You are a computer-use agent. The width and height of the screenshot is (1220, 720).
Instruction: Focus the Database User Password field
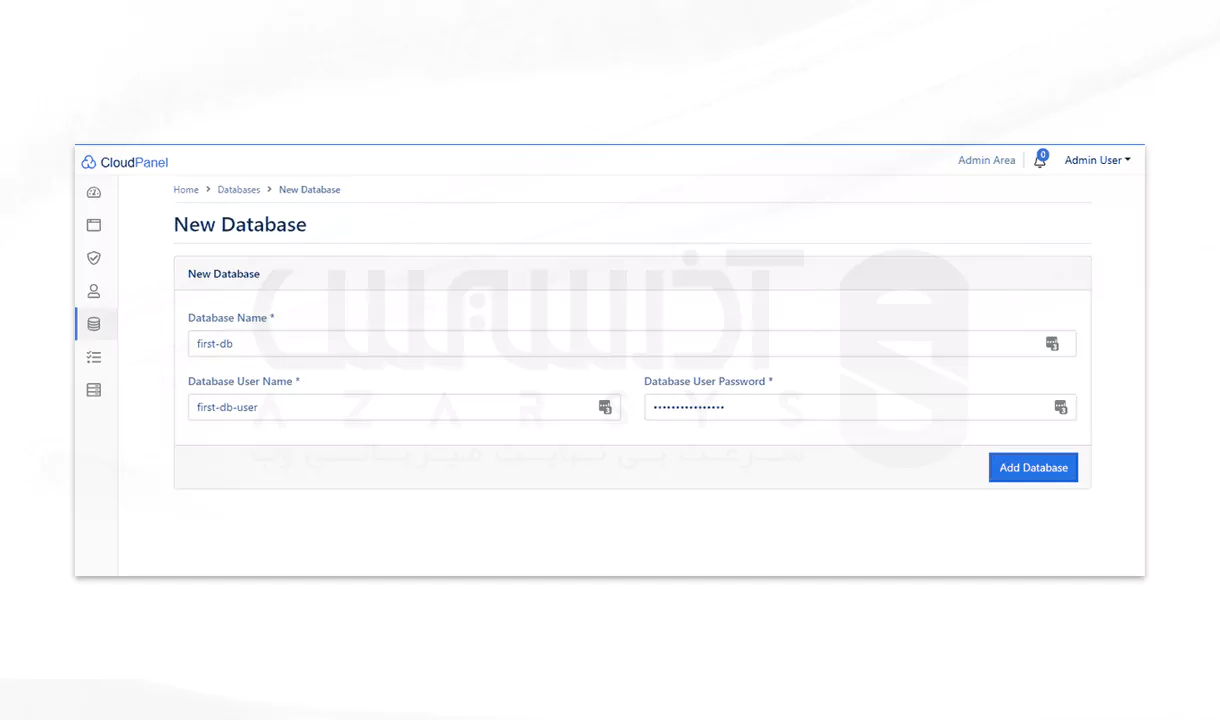click(860, 407)
